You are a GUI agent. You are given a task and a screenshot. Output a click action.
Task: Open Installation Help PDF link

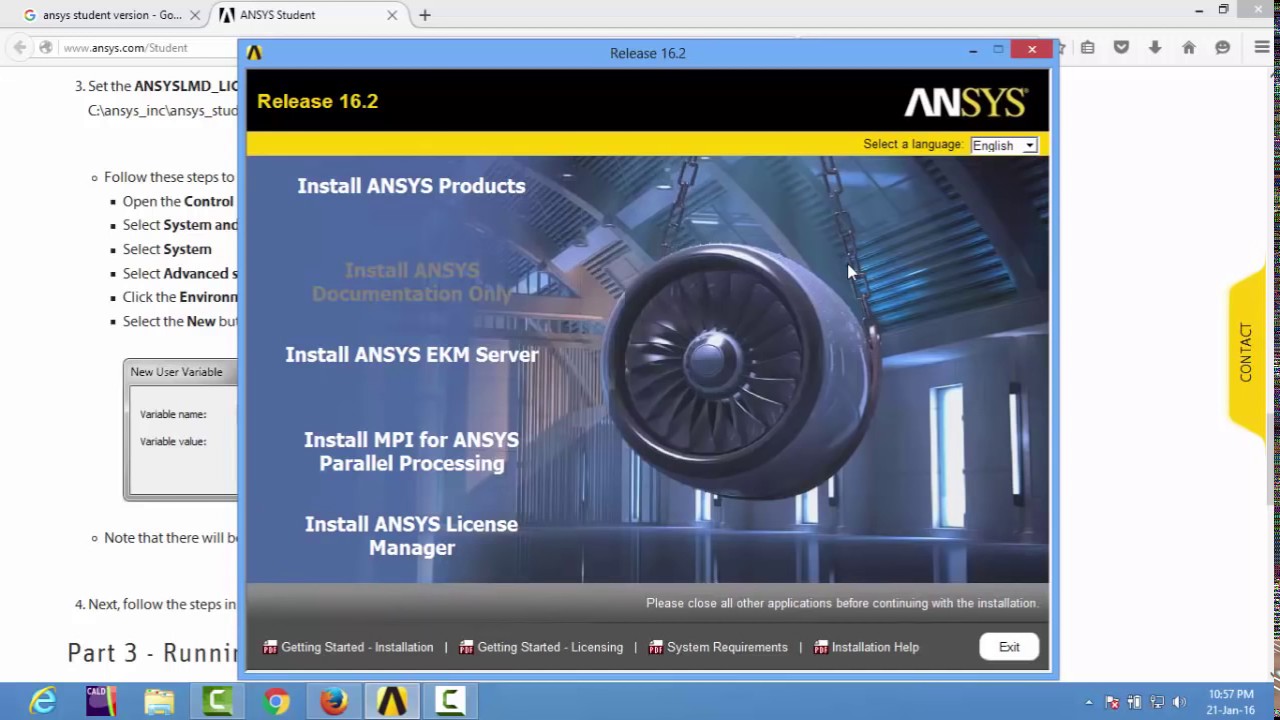click(875, 647)
